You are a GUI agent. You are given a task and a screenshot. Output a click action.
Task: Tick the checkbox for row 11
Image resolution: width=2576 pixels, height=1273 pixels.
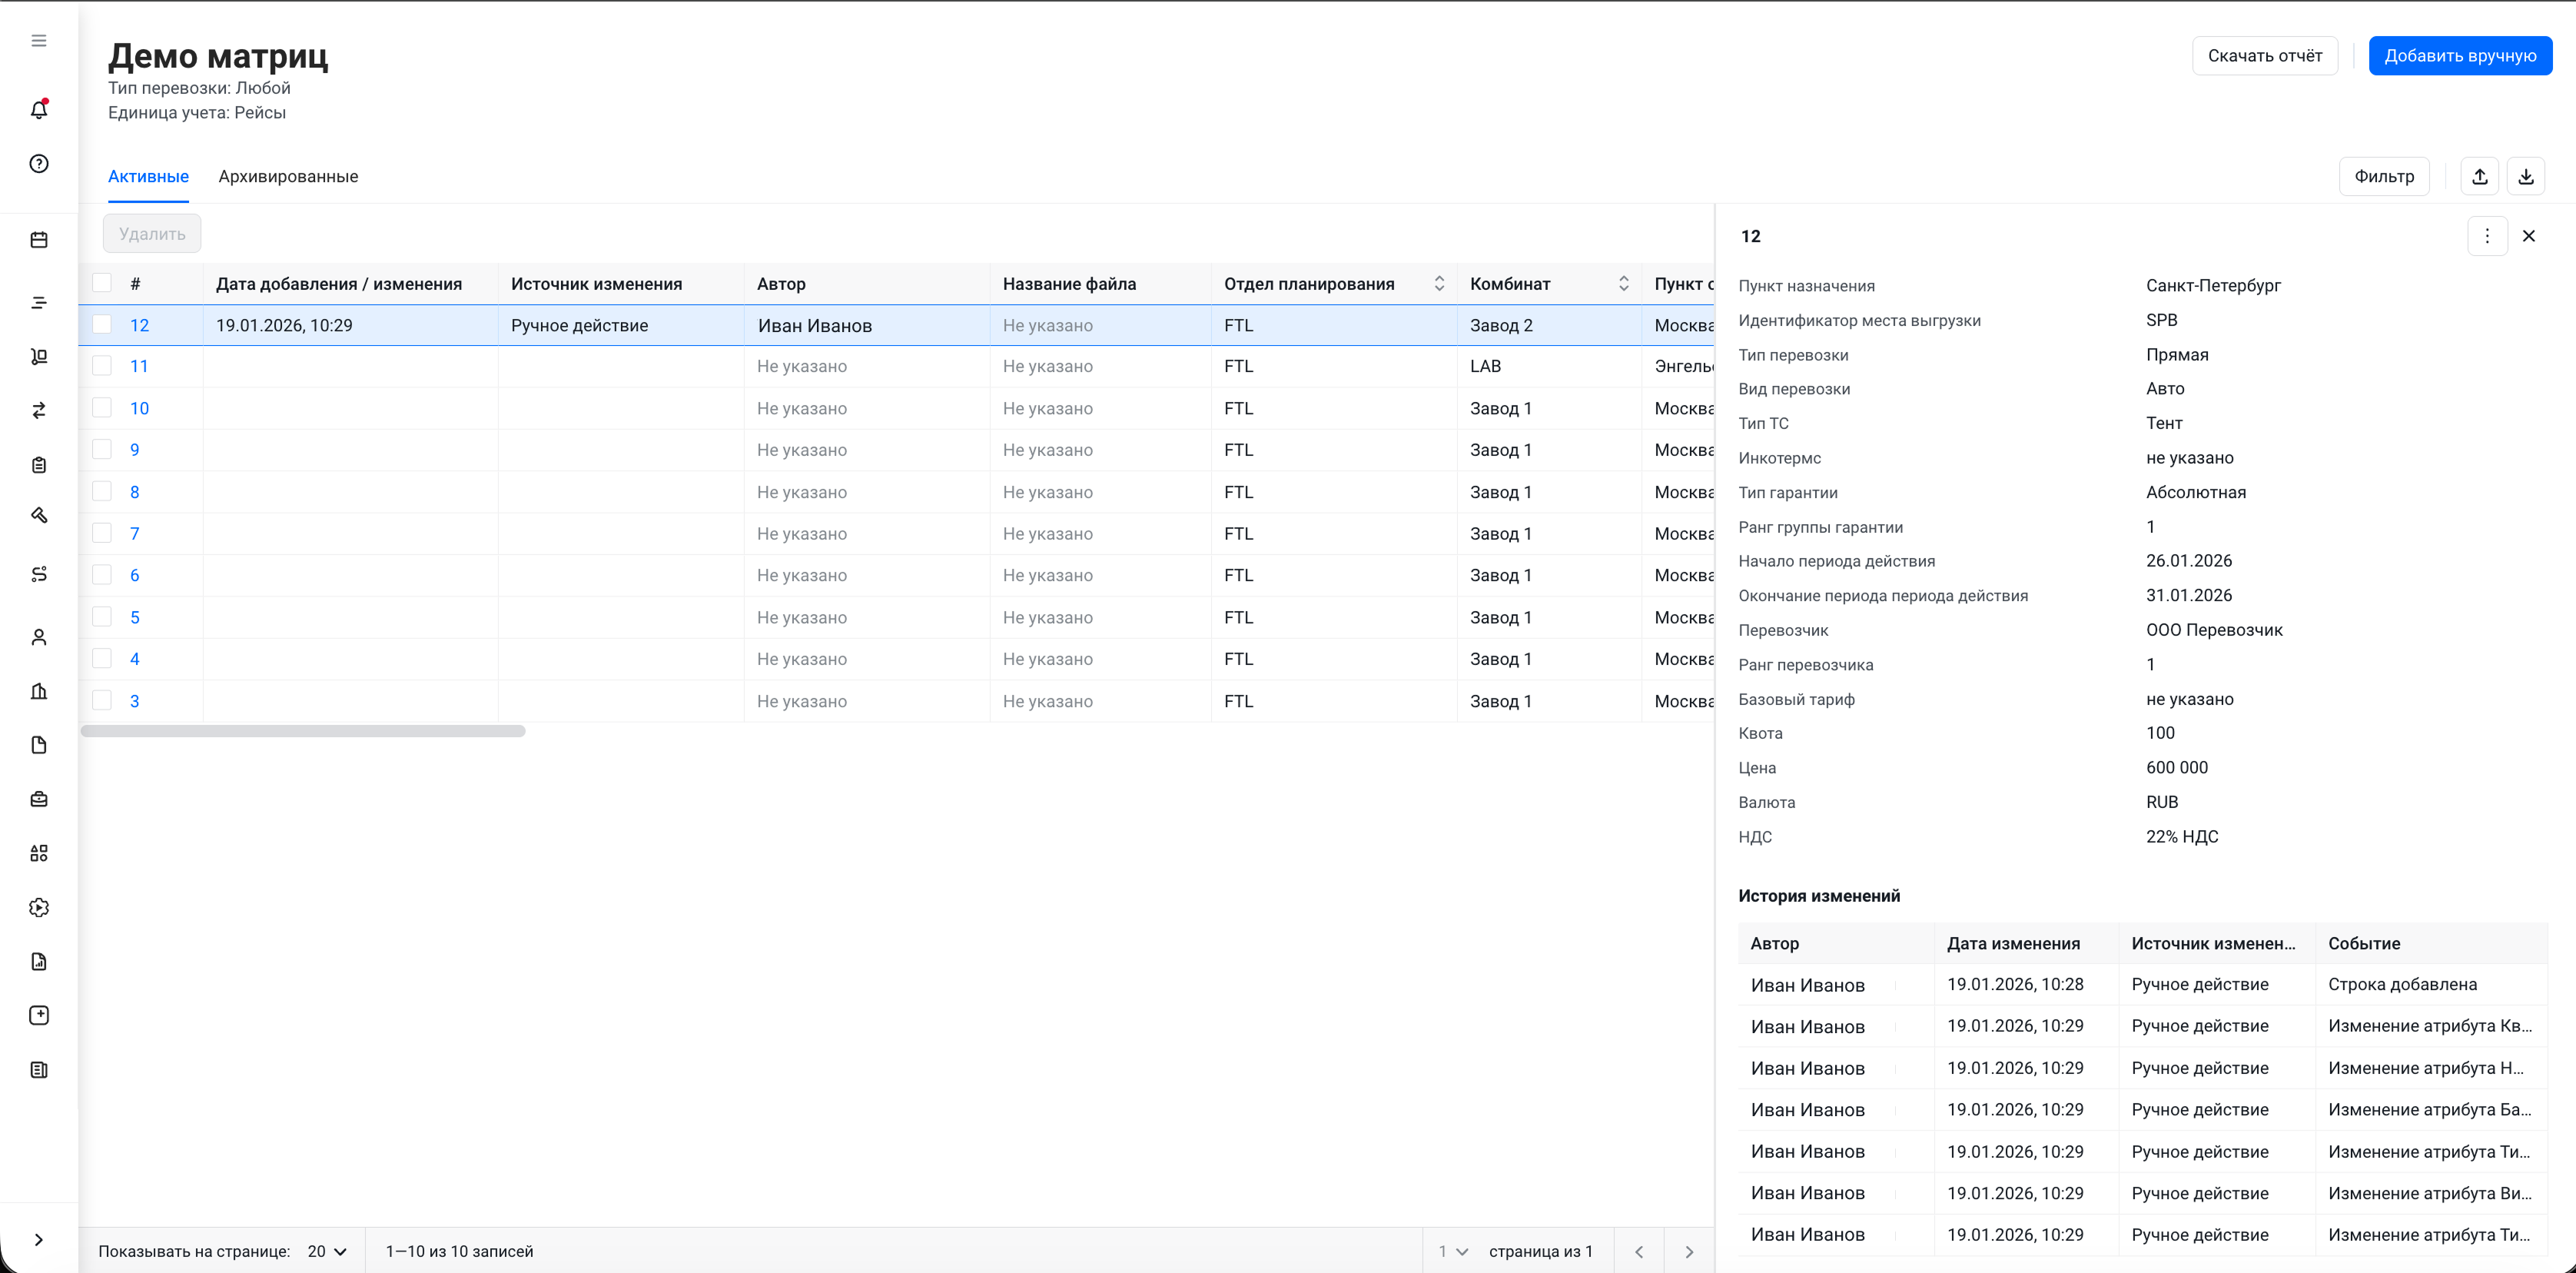tap(102, 366)
